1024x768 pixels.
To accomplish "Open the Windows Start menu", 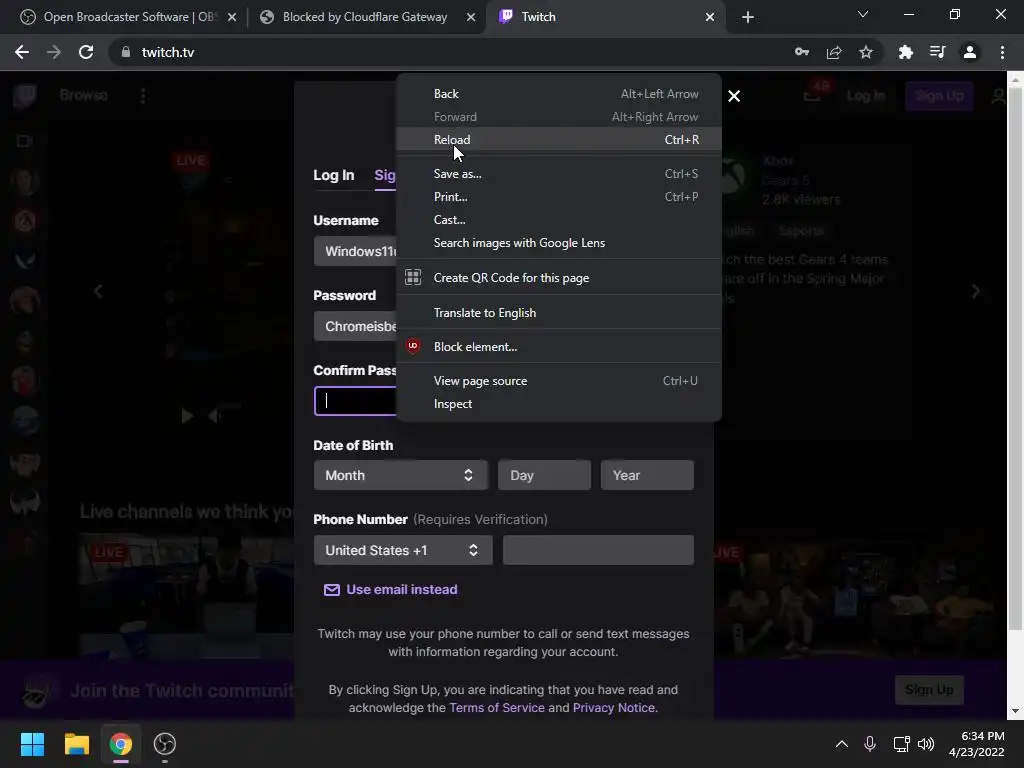I will [32, 744].
